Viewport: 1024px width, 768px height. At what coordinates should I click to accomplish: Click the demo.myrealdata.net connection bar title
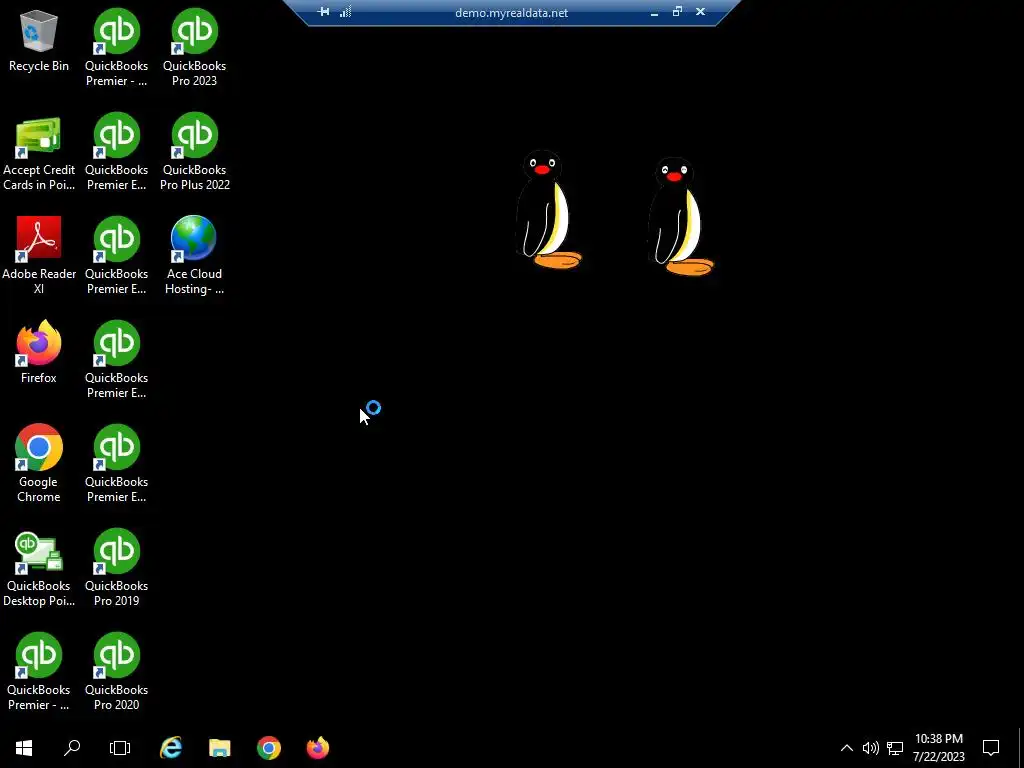coord(511,12)
